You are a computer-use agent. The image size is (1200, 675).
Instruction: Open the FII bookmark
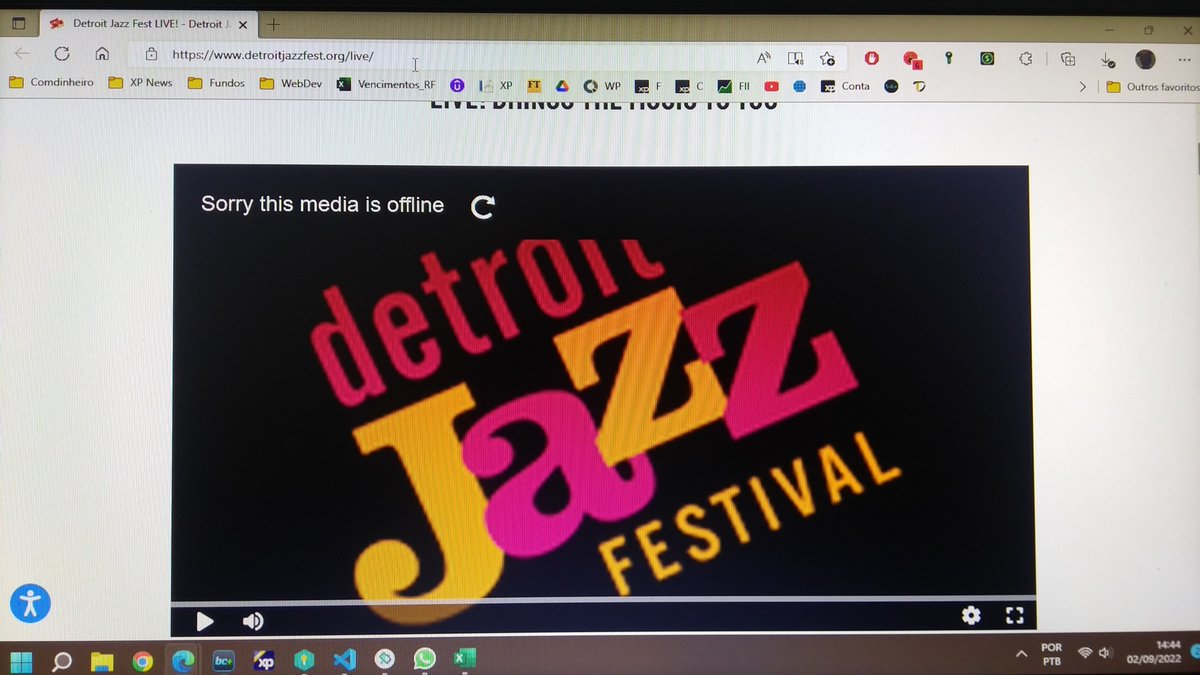734,87
